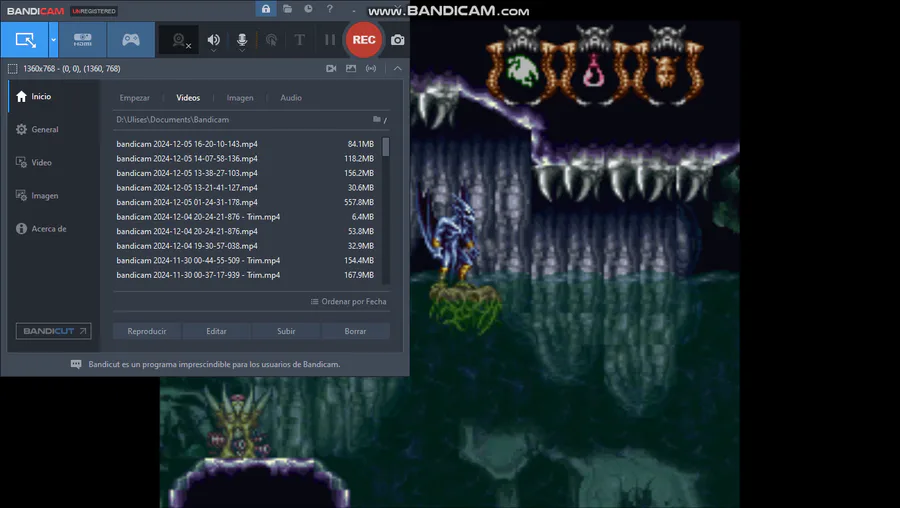
Task: Select bandicam 2024-12-04 20-24-21-876 - Trim.mp4
Action: click(246, 217)
